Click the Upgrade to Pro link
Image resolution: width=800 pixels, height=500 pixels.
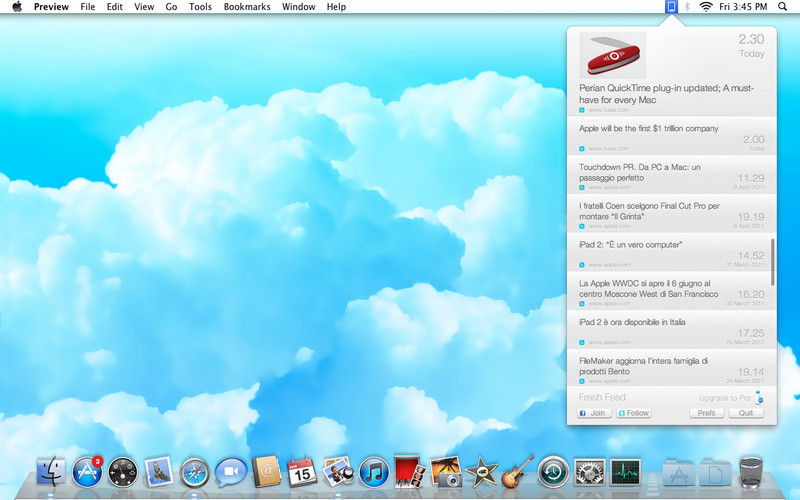click(x=724, y=398)
